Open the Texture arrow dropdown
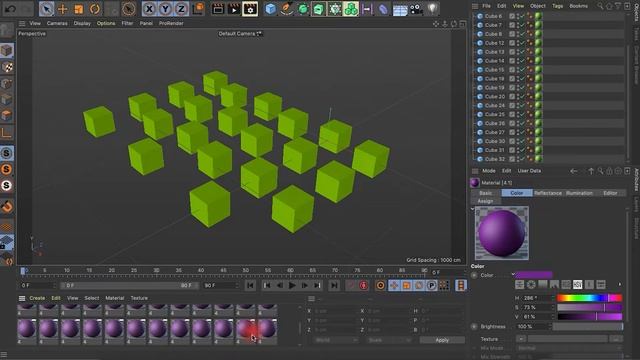This screenshot has height=360, width=640. [520, 339]
